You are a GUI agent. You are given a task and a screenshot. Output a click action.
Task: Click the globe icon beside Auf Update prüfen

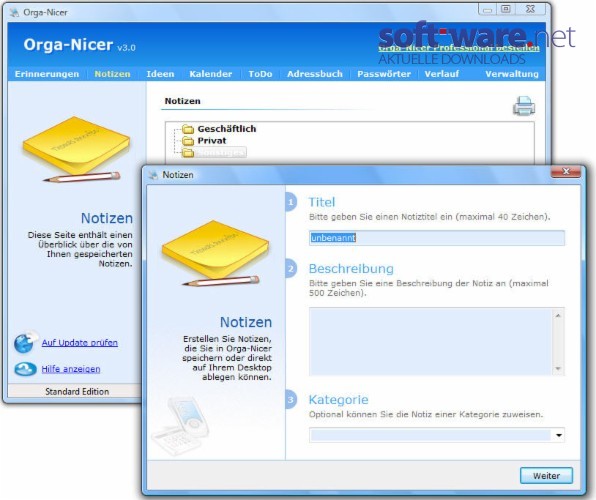[x=25, y=342]
